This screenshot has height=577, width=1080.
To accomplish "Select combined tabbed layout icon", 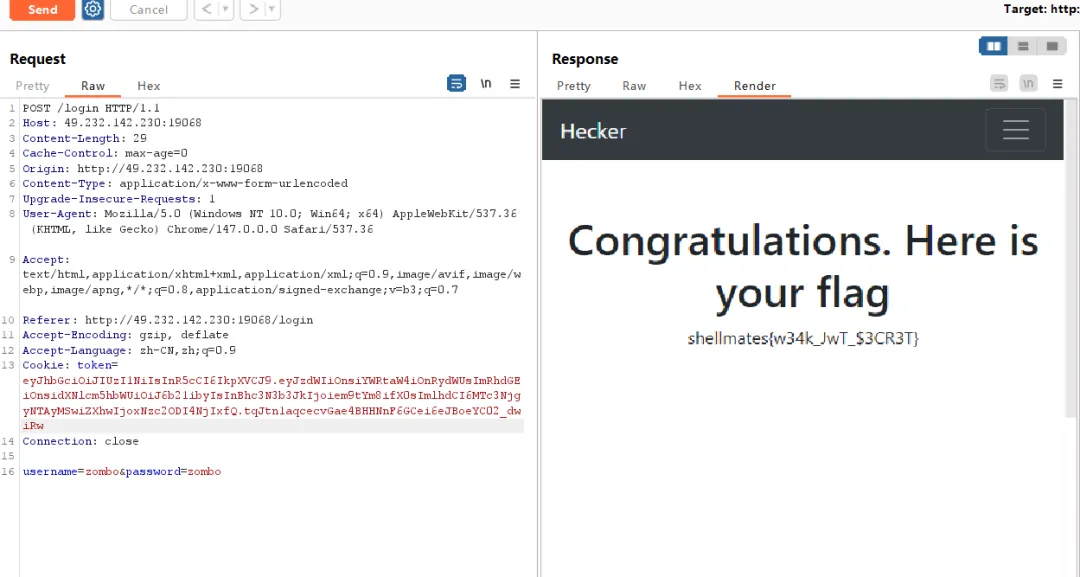I will (1052, 46).
